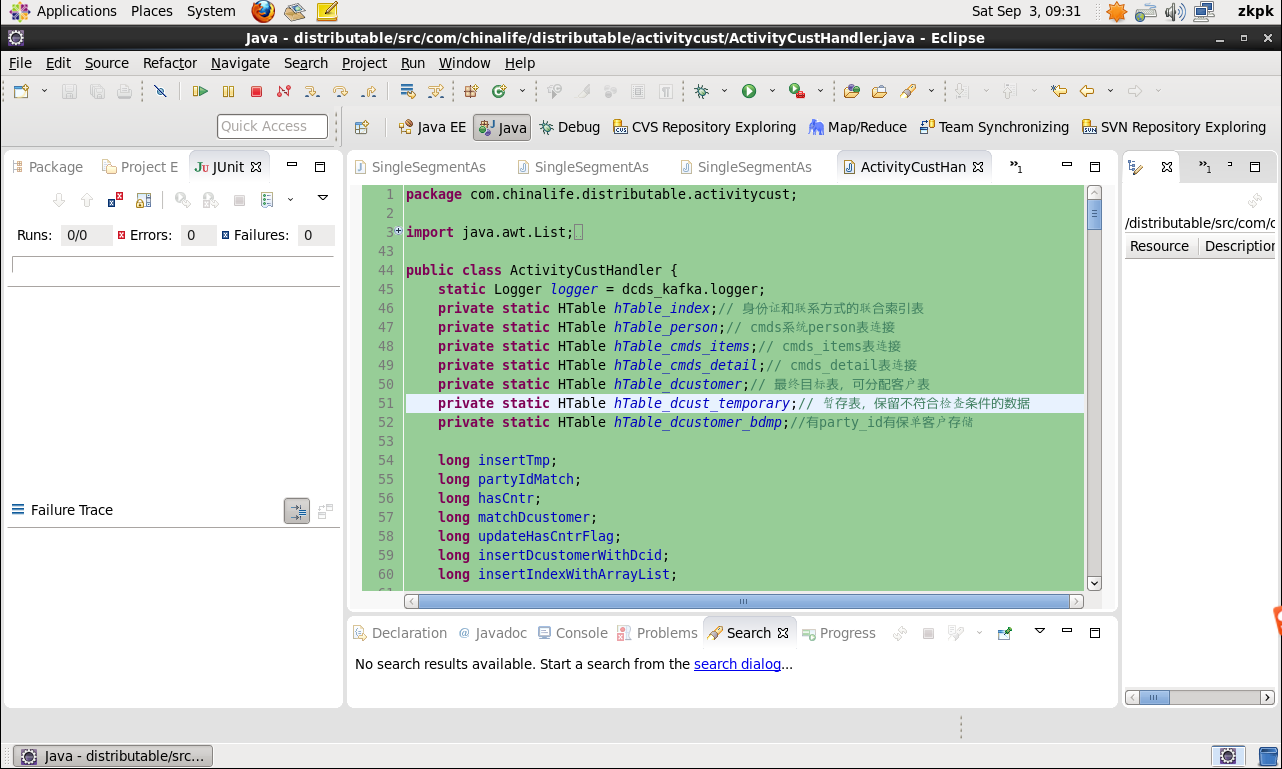
Task: Click Failure Trace filter stack trace icon
Action: pos(297,511)
